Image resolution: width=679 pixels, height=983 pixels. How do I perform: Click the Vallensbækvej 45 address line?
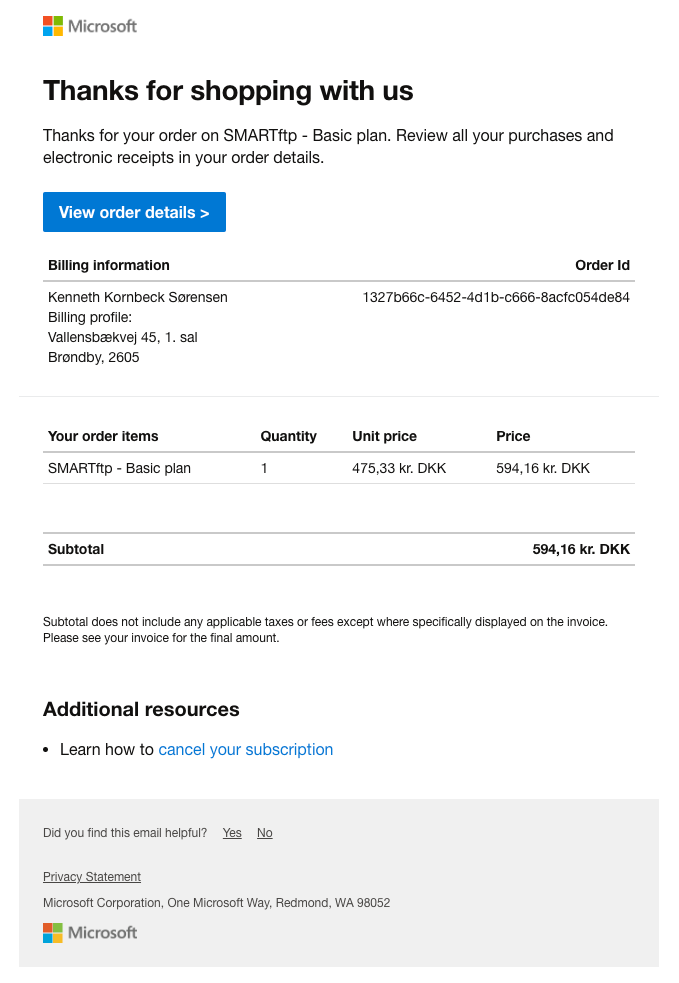pos(123,337)
